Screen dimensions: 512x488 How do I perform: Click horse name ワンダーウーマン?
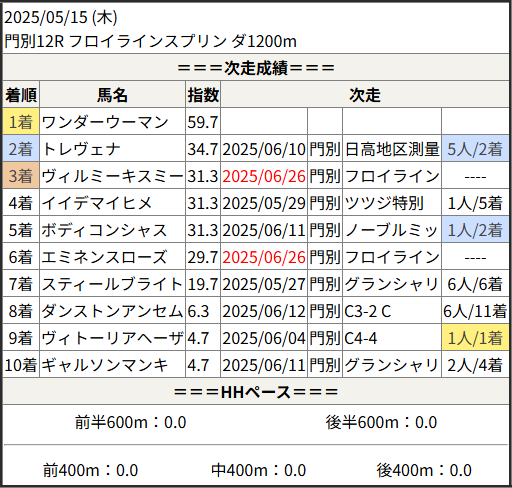click(105, 122)
